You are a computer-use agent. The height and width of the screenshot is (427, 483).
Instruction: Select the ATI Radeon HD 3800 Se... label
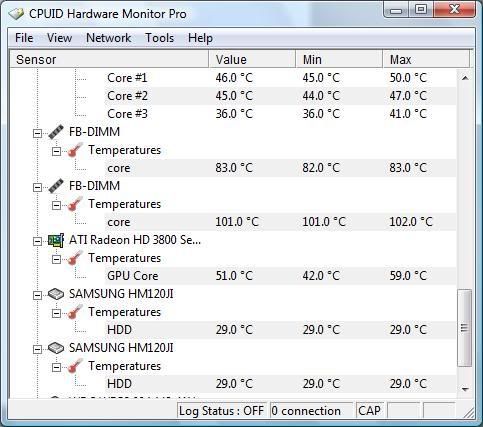pyautogui.click(x=135, y=240)
